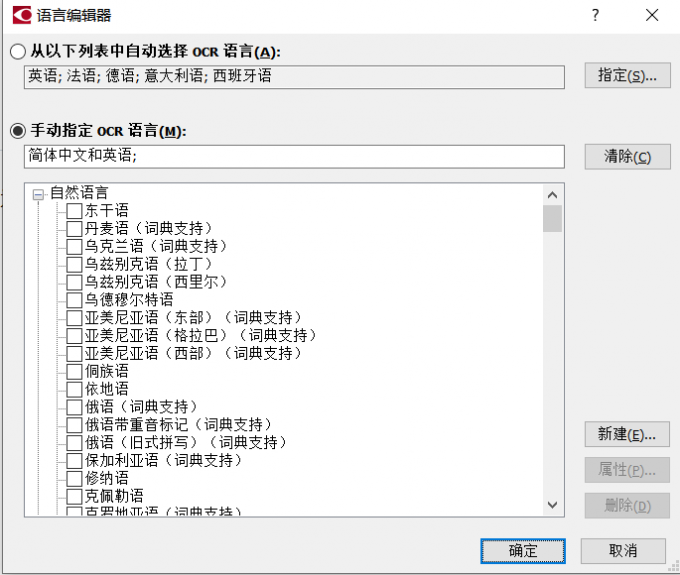The height and width of the screenshot is (575, 680).
Task: Check 俄语（词典支持） checkbox
Action: (74, 407)
